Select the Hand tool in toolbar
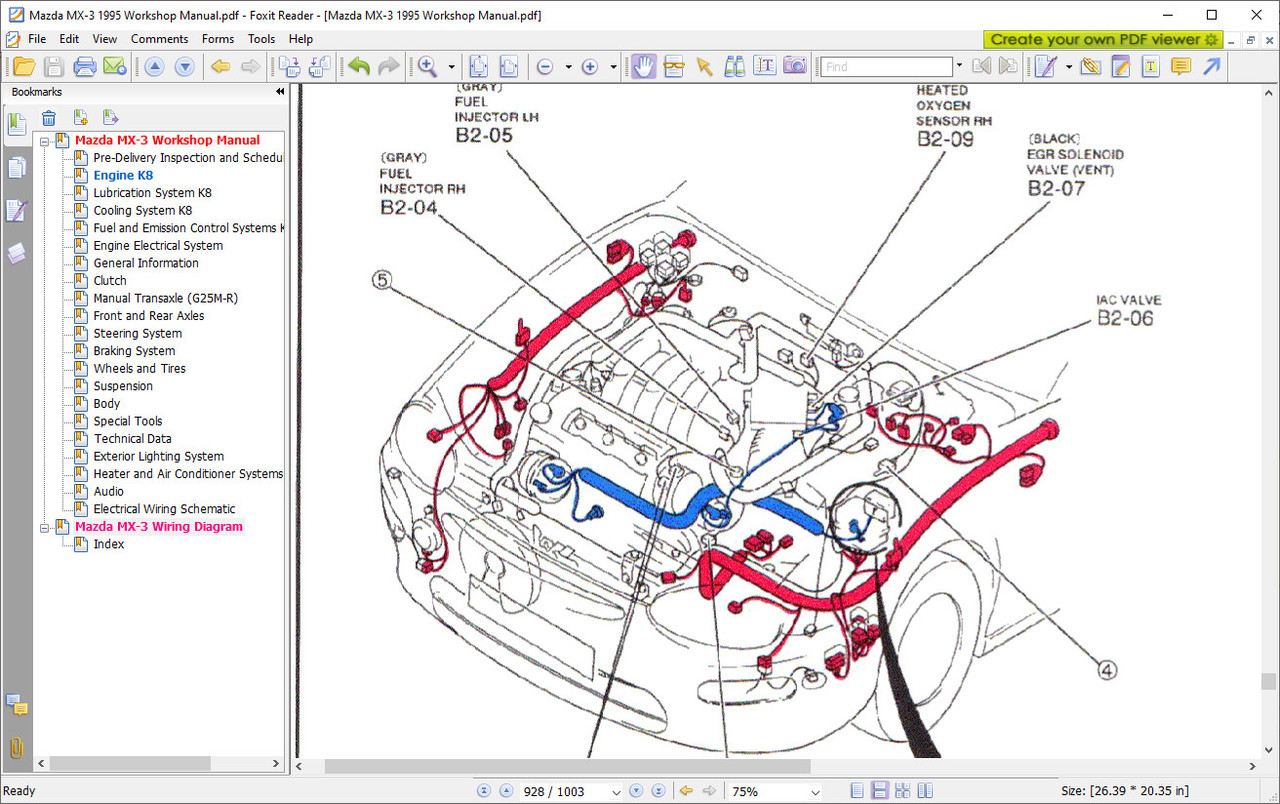The height and width of the screenshot is (804, 1280). (643, 66)
